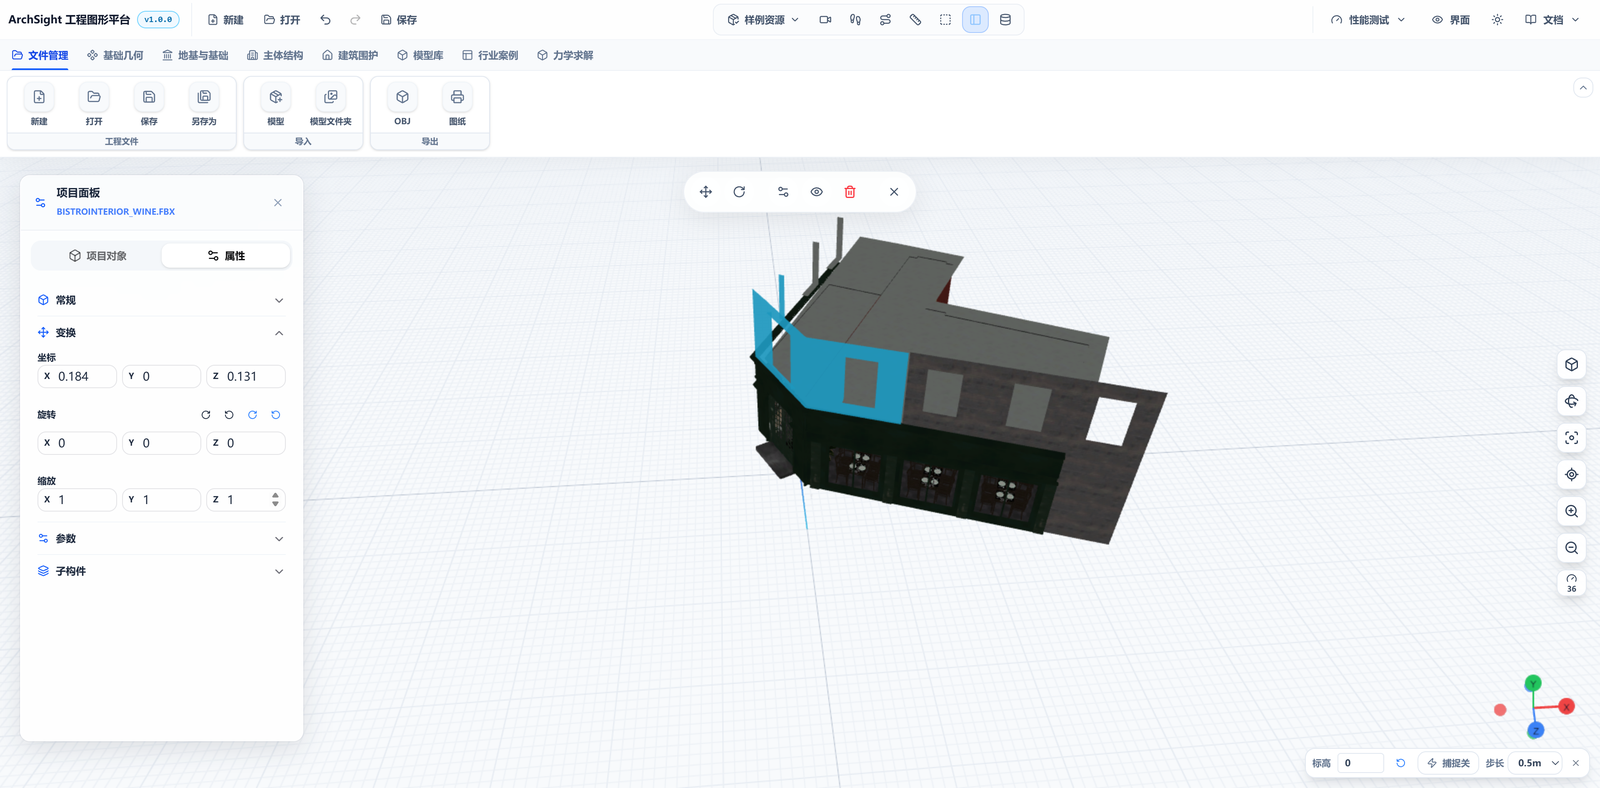Image resolution: width=1600 pixels, height=788 pixels.
Task: Click the crosshair locate icon on the right toolbar
Action: (x=1572, y=475)
